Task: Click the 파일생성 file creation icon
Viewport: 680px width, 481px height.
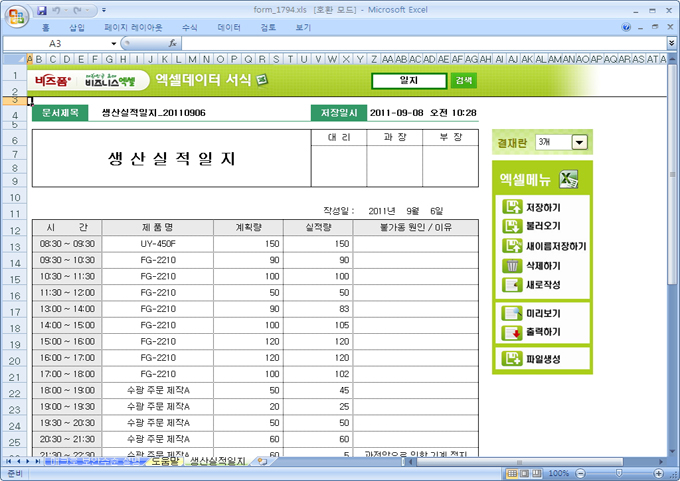Action: click(x=512, y=359)
